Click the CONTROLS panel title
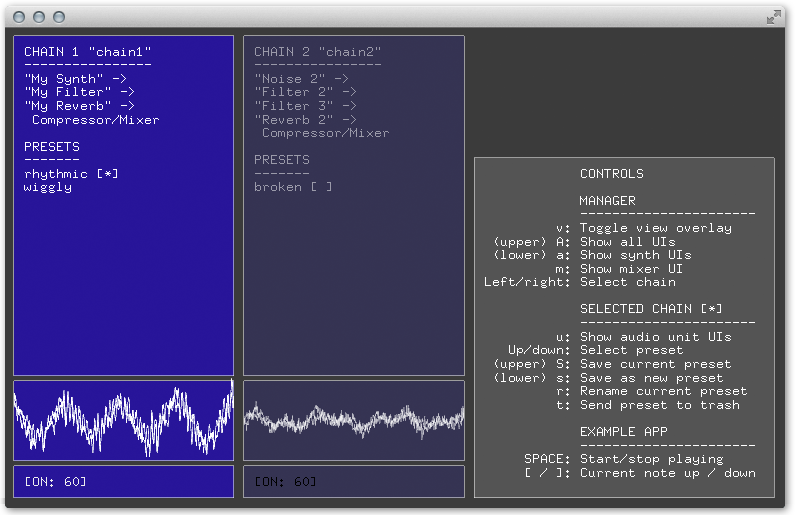Image resolution: width=809 pixels, height=526 pixels. click(x=612, y=174)
